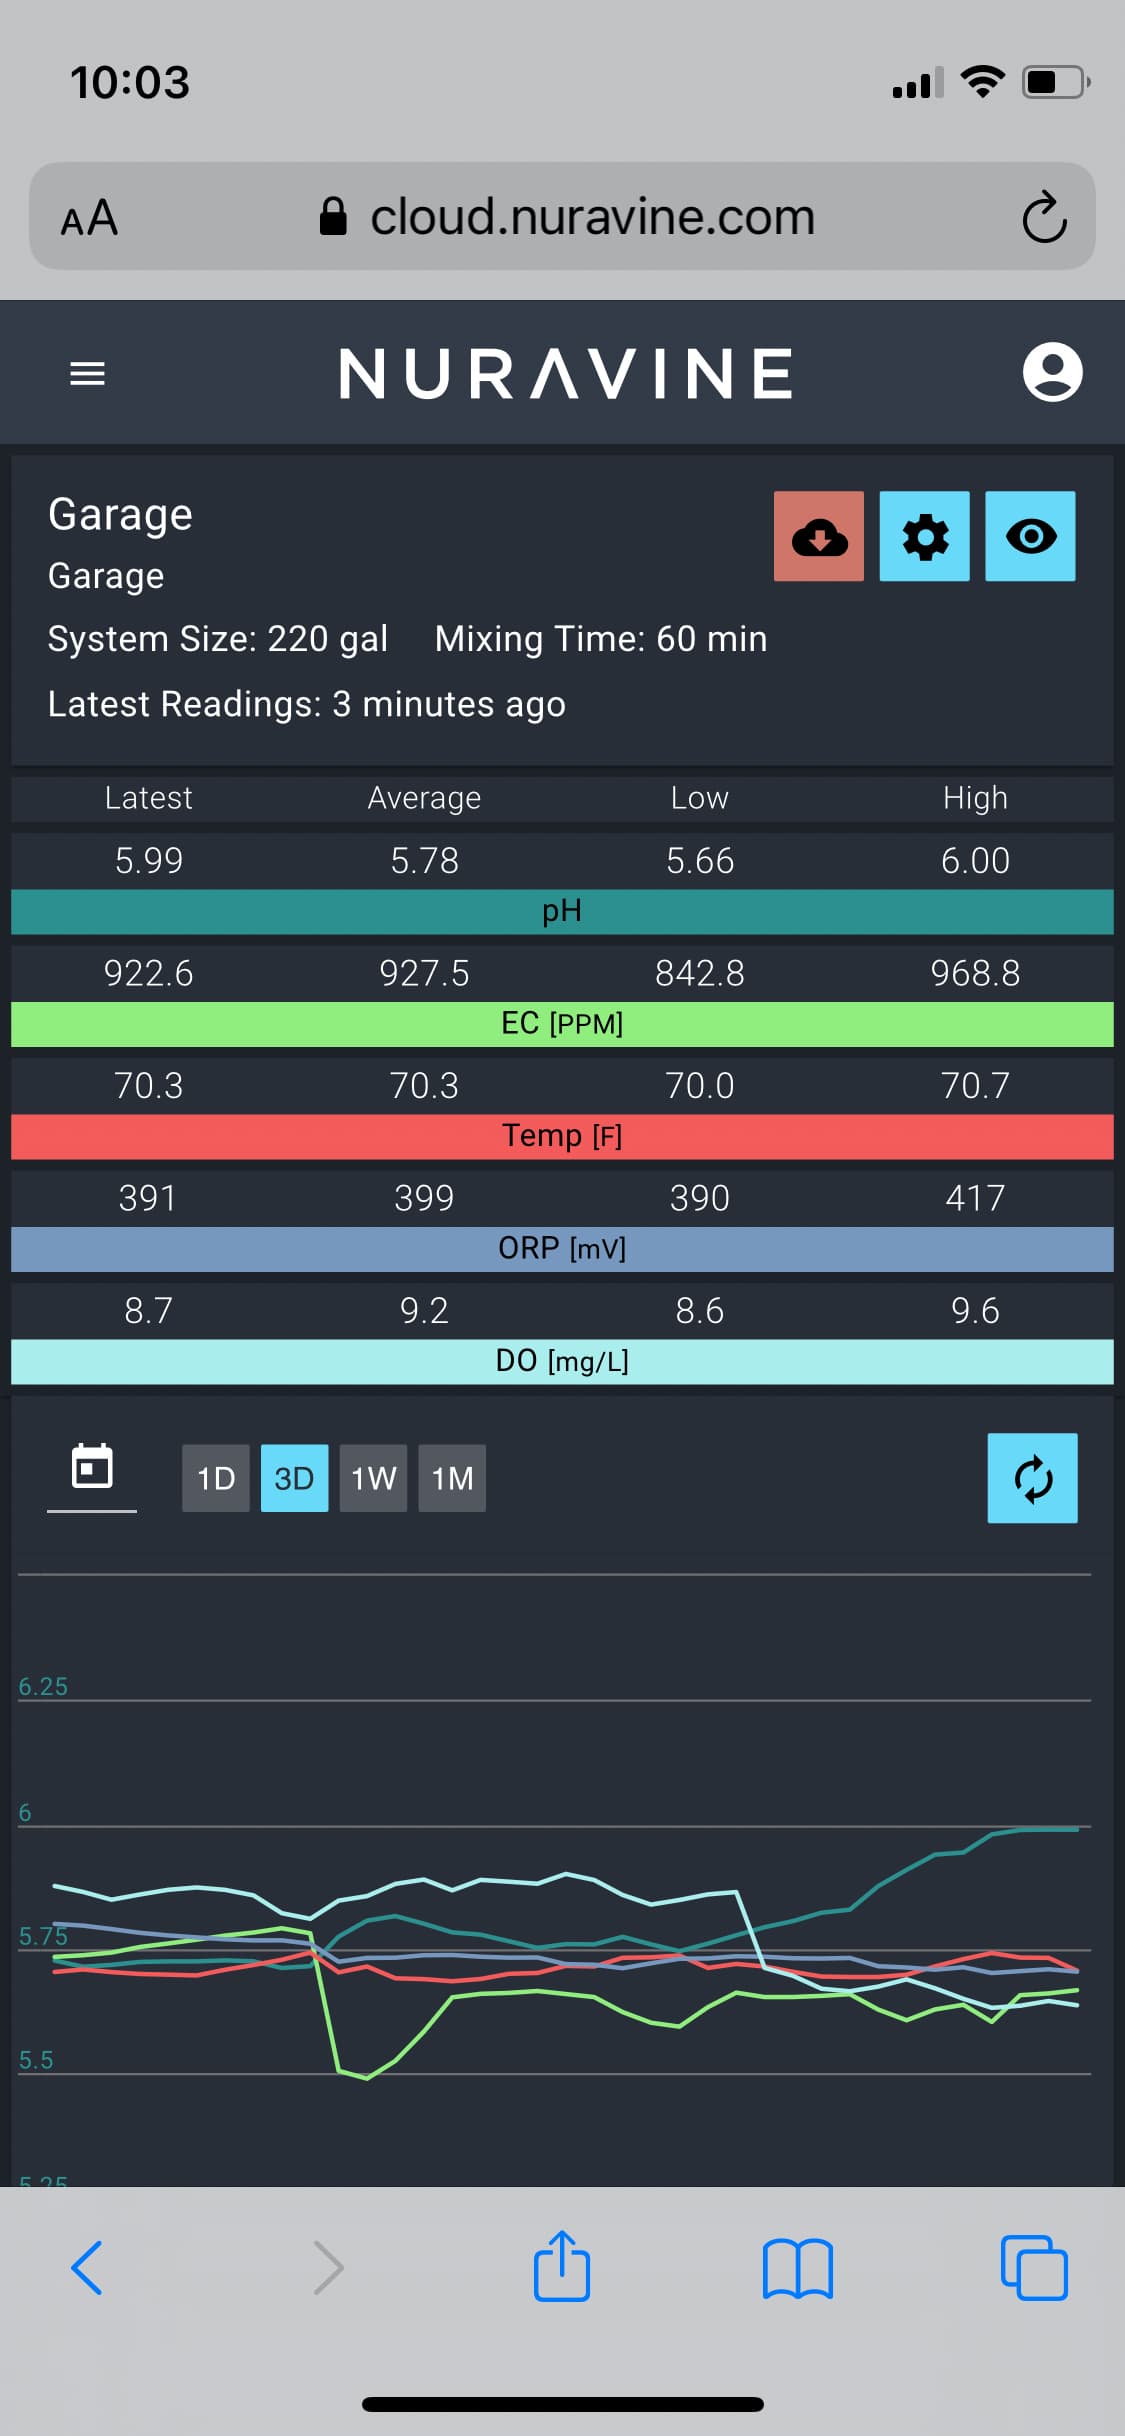Open the user account profile icon
The image size is (1125, 2436).
coord(1052,372)
